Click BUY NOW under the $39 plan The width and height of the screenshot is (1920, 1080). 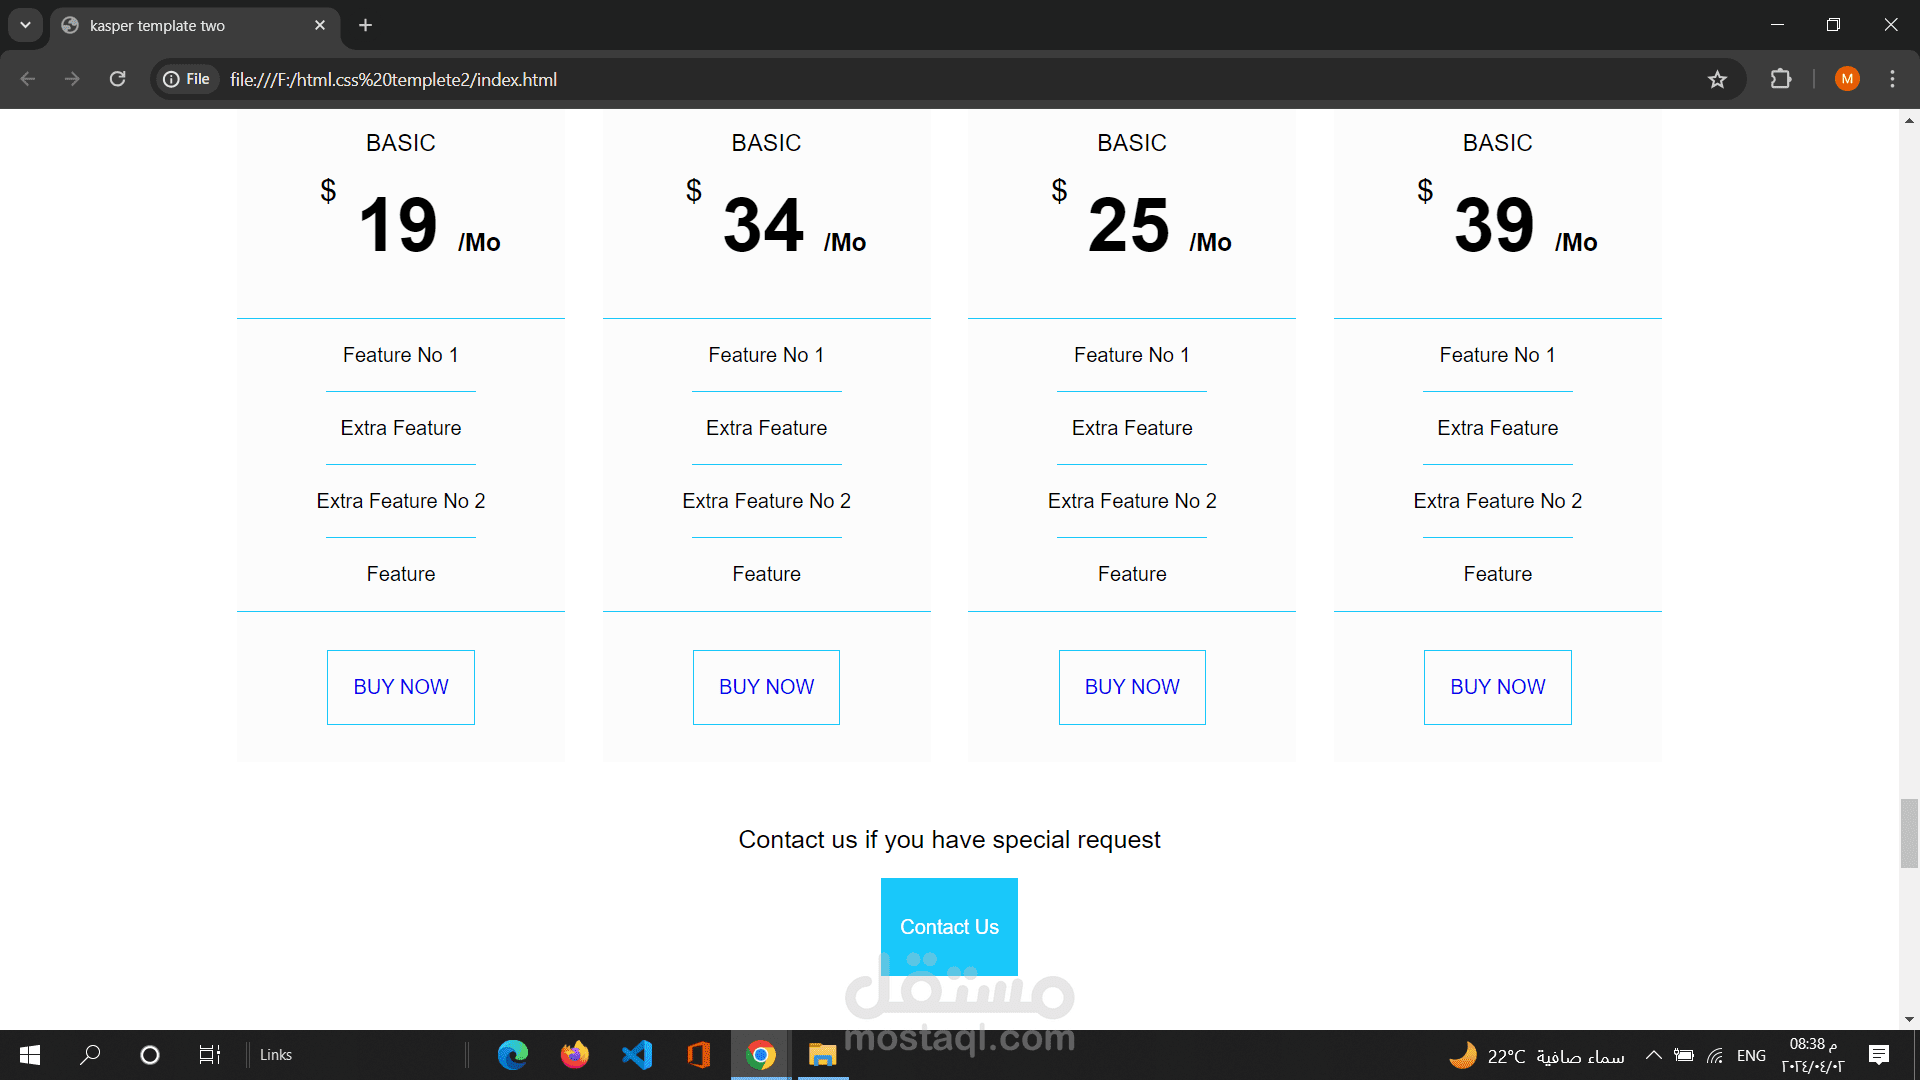[x=1497, y=687]
